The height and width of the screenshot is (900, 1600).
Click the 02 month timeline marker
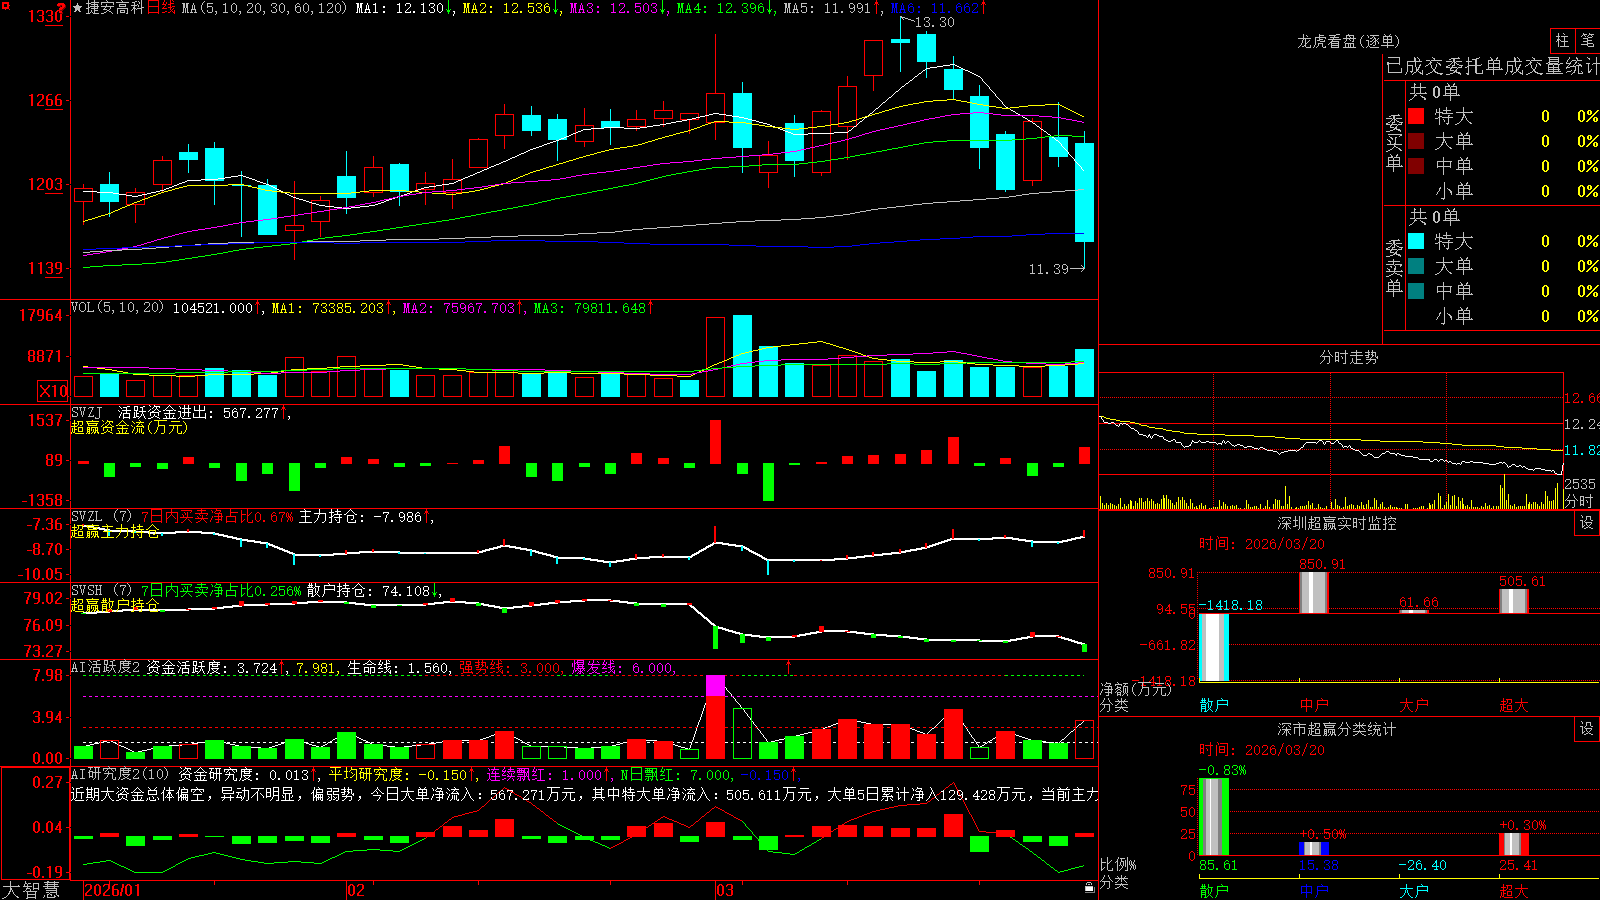pyautogui.click(x=355, y=890)
